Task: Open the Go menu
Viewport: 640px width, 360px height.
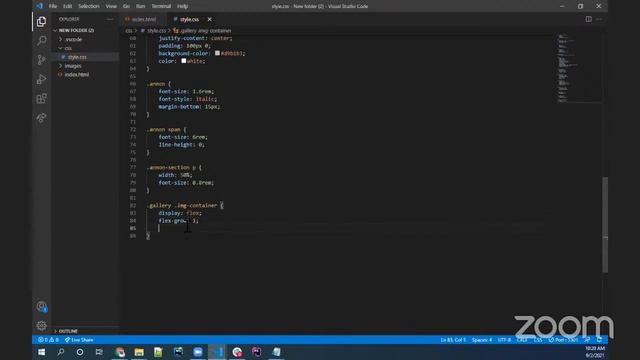Action: pos(126,6)
